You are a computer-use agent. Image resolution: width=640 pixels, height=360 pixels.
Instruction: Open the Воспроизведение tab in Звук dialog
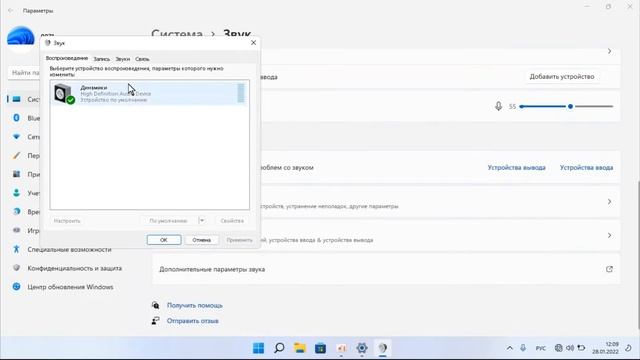tap(67, 58)
